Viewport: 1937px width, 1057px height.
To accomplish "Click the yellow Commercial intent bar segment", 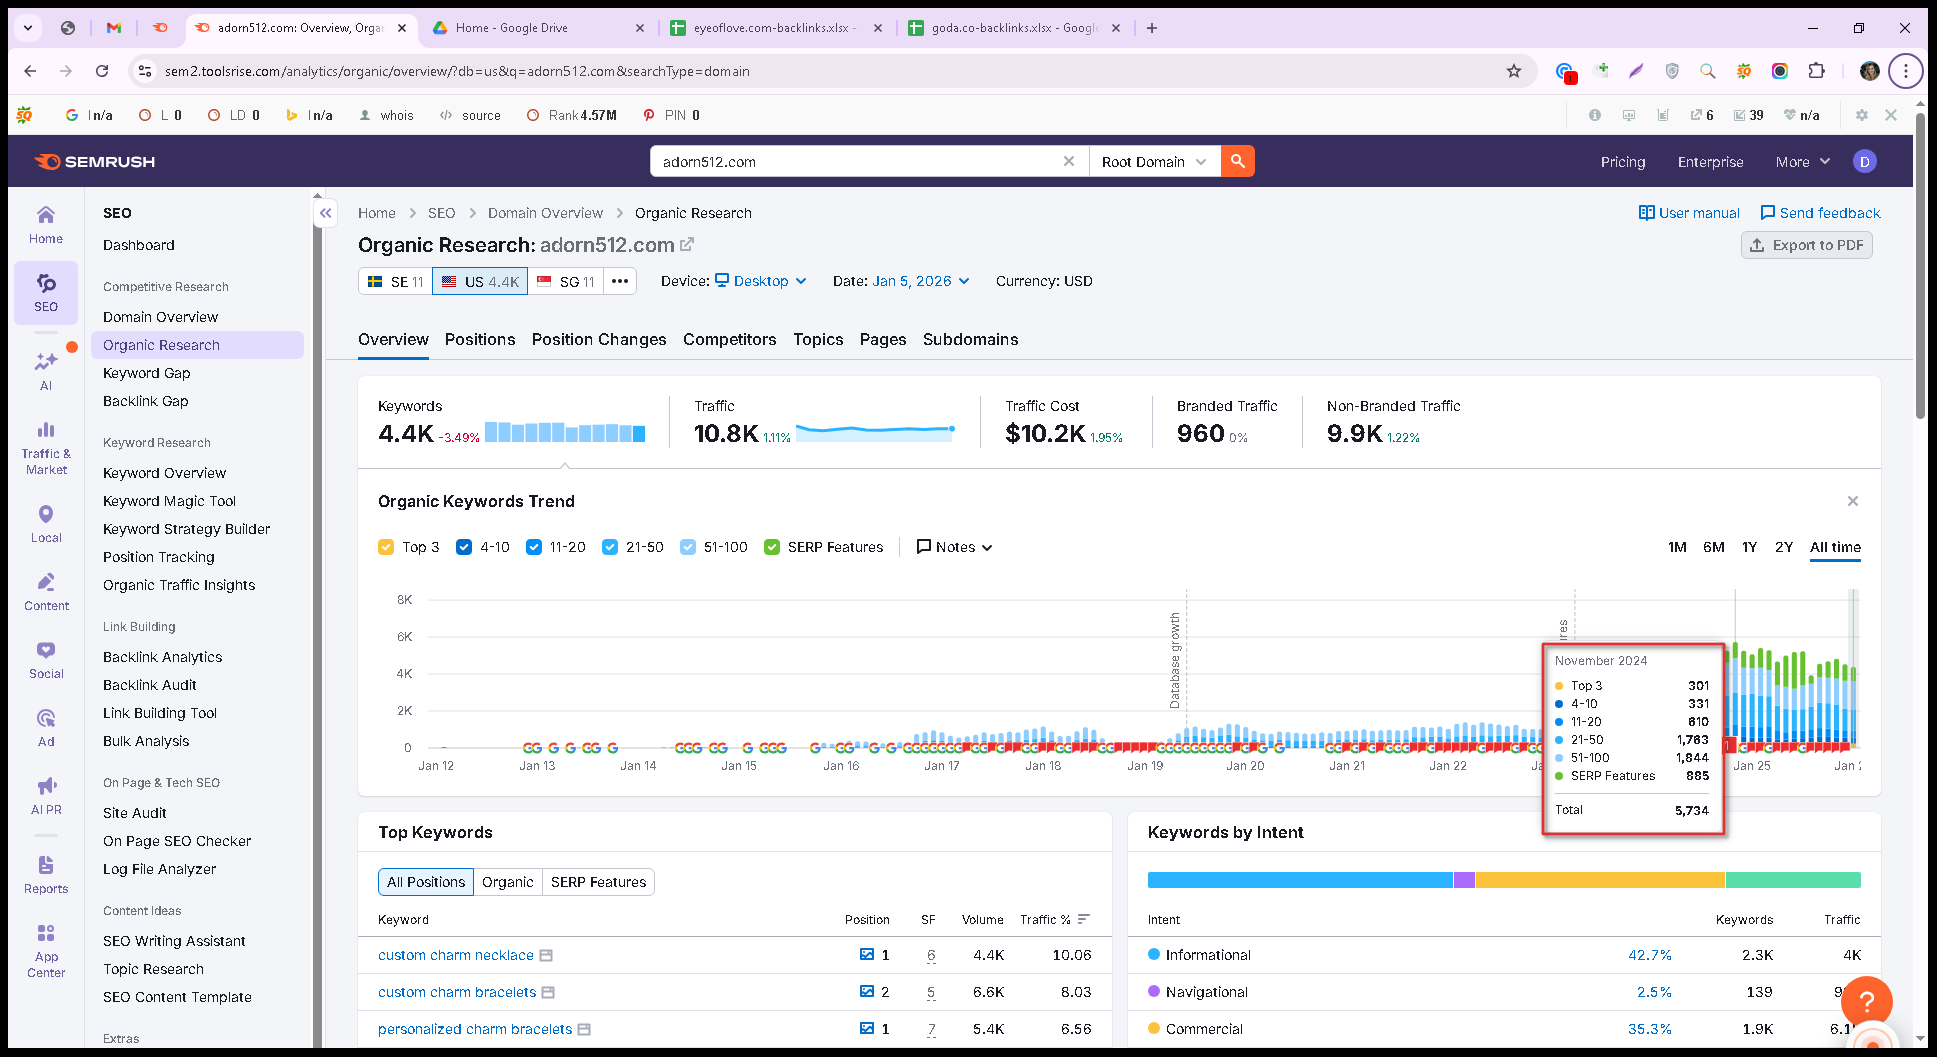I will click(1600, 880).
